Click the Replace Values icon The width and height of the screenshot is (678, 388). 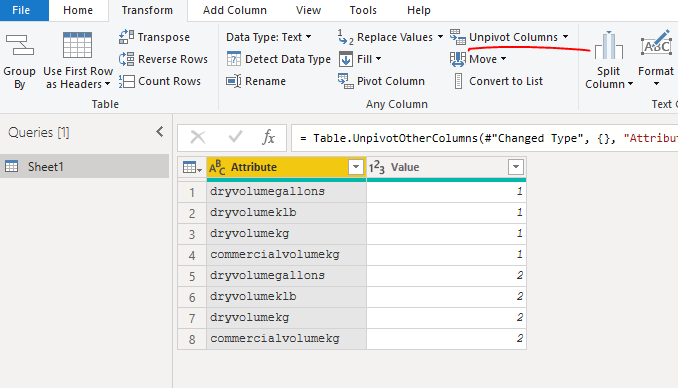(345, 37)
